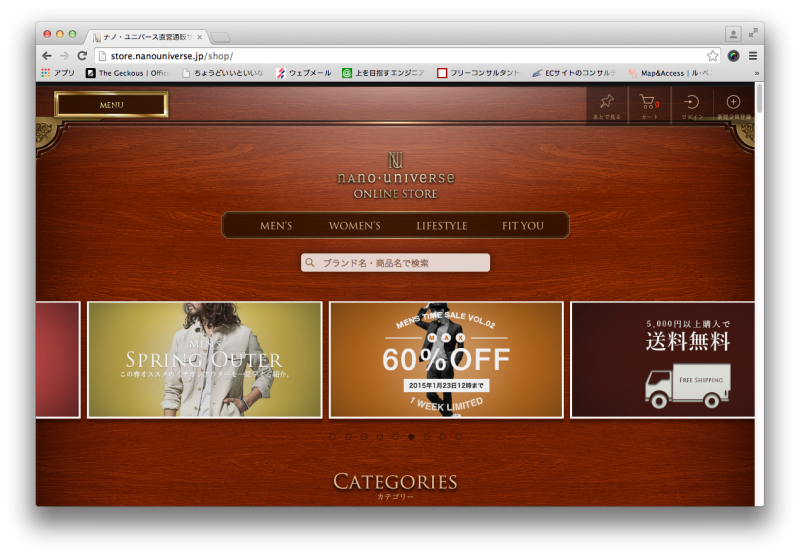Click the brand and product search field
Image resolution: width=800 pixels, height=556 pixels.
(396, 263)
